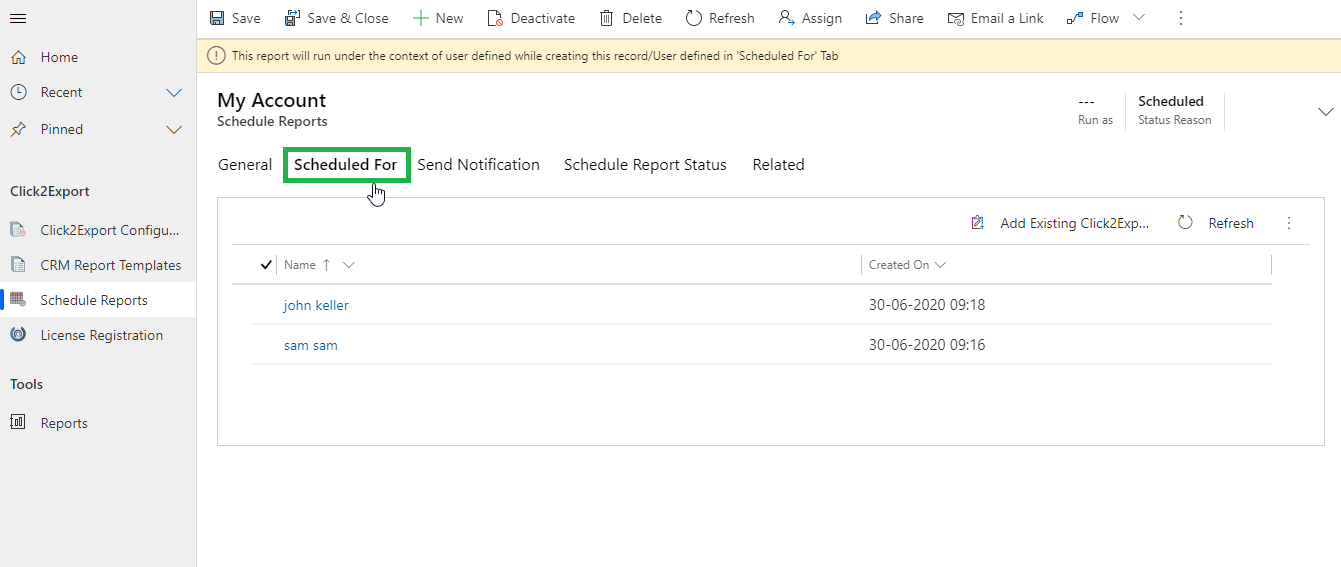Toggle the select-all checkmark in grid header

coord(266,265)
